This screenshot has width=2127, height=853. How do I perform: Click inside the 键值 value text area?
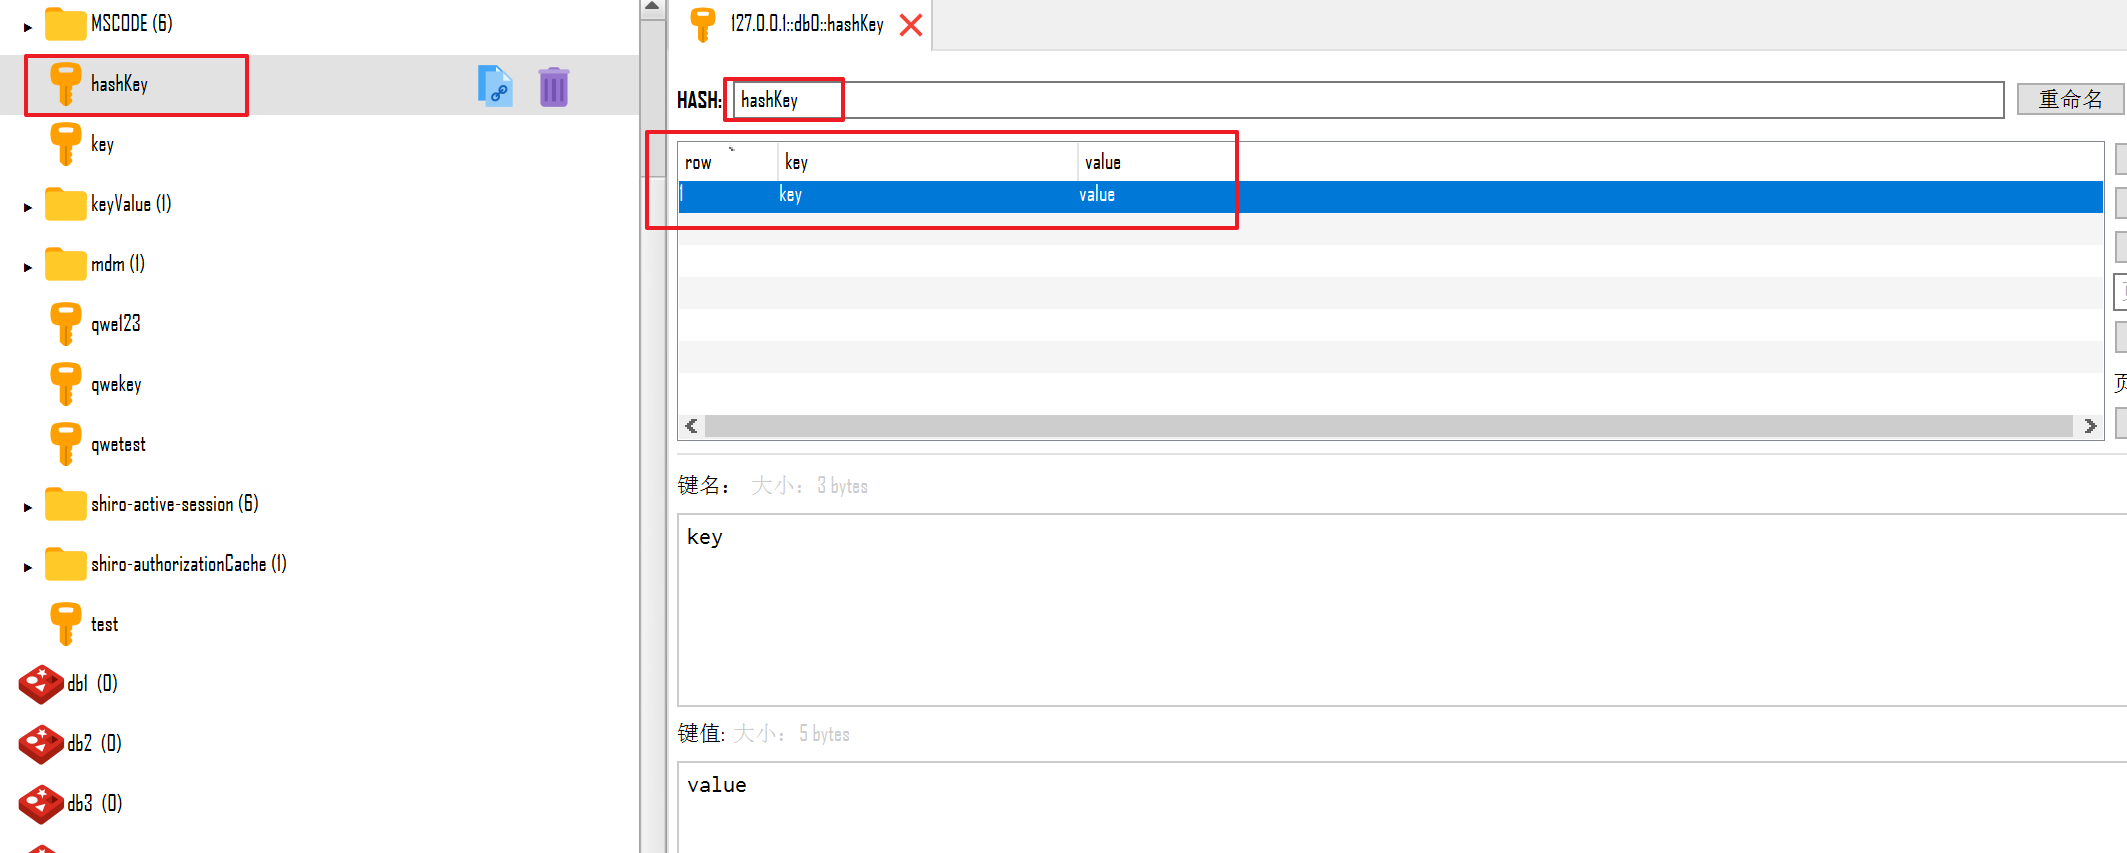1402,807
